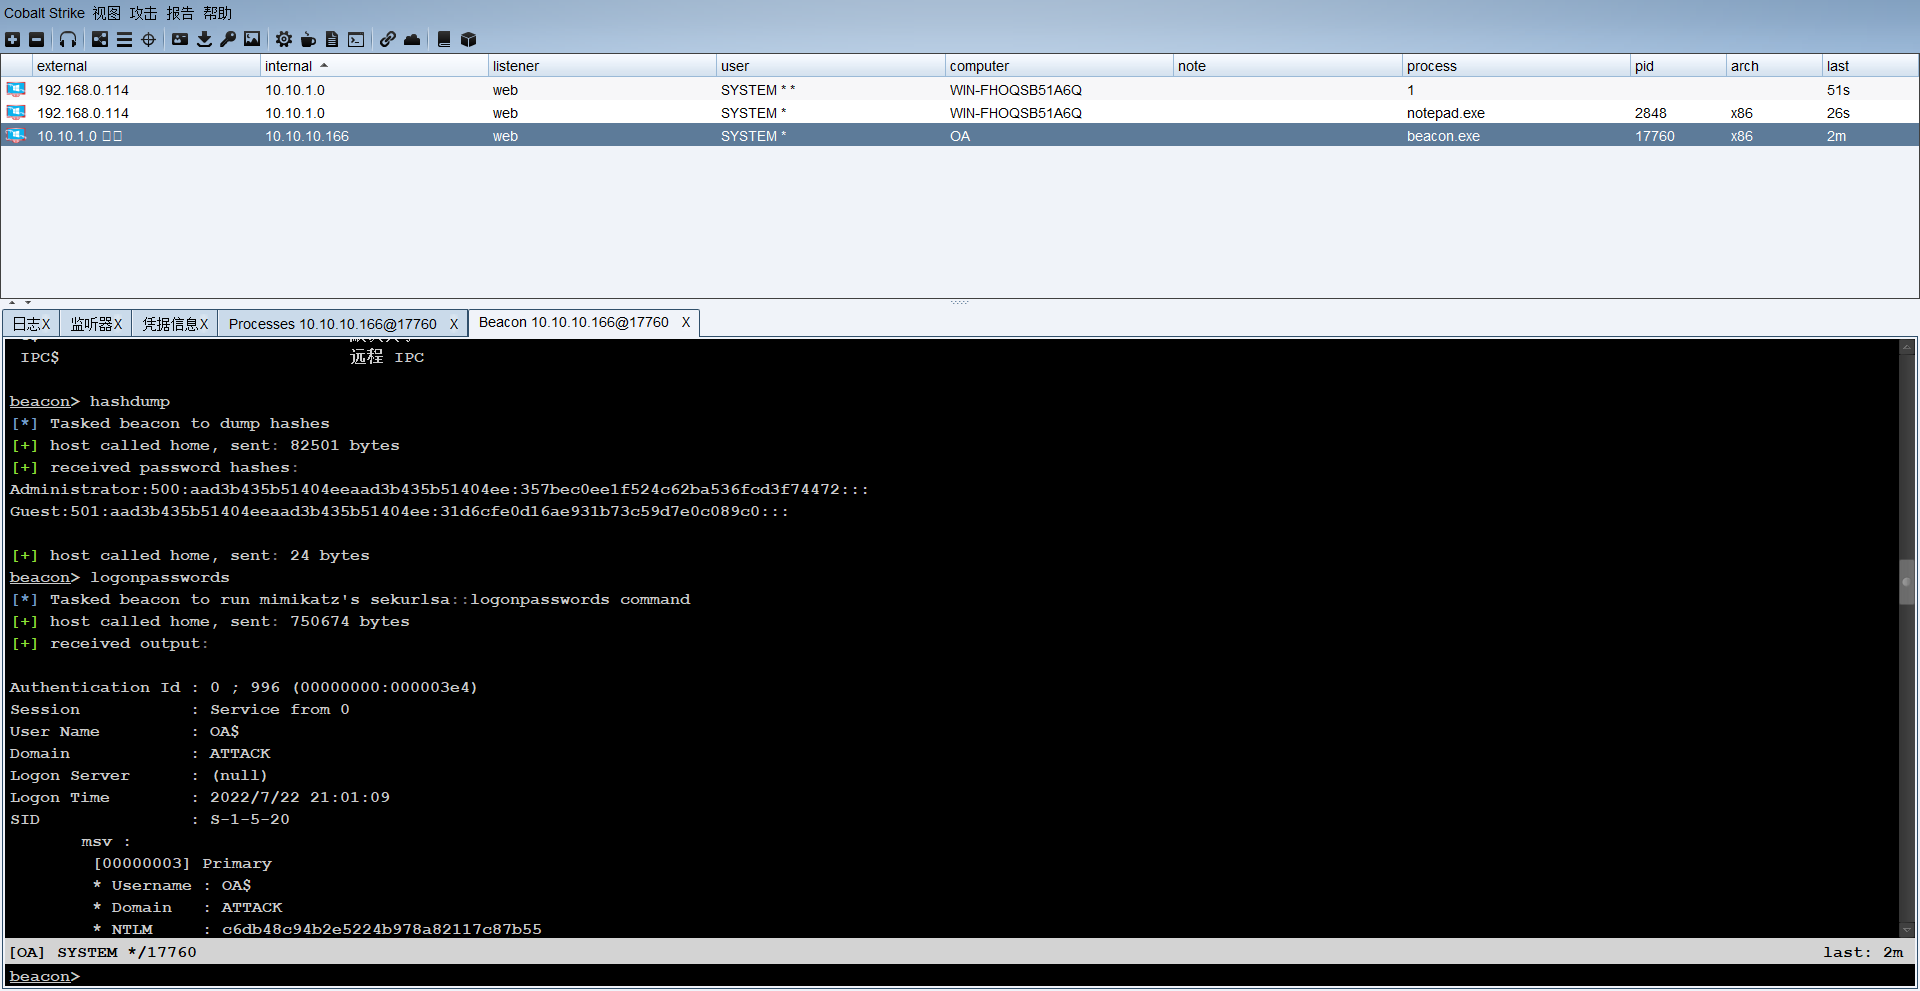The width and height of the screenshot is (1920, 991).
Task: Click the session icon for the notepad.exe row
Action: (16, 113)
